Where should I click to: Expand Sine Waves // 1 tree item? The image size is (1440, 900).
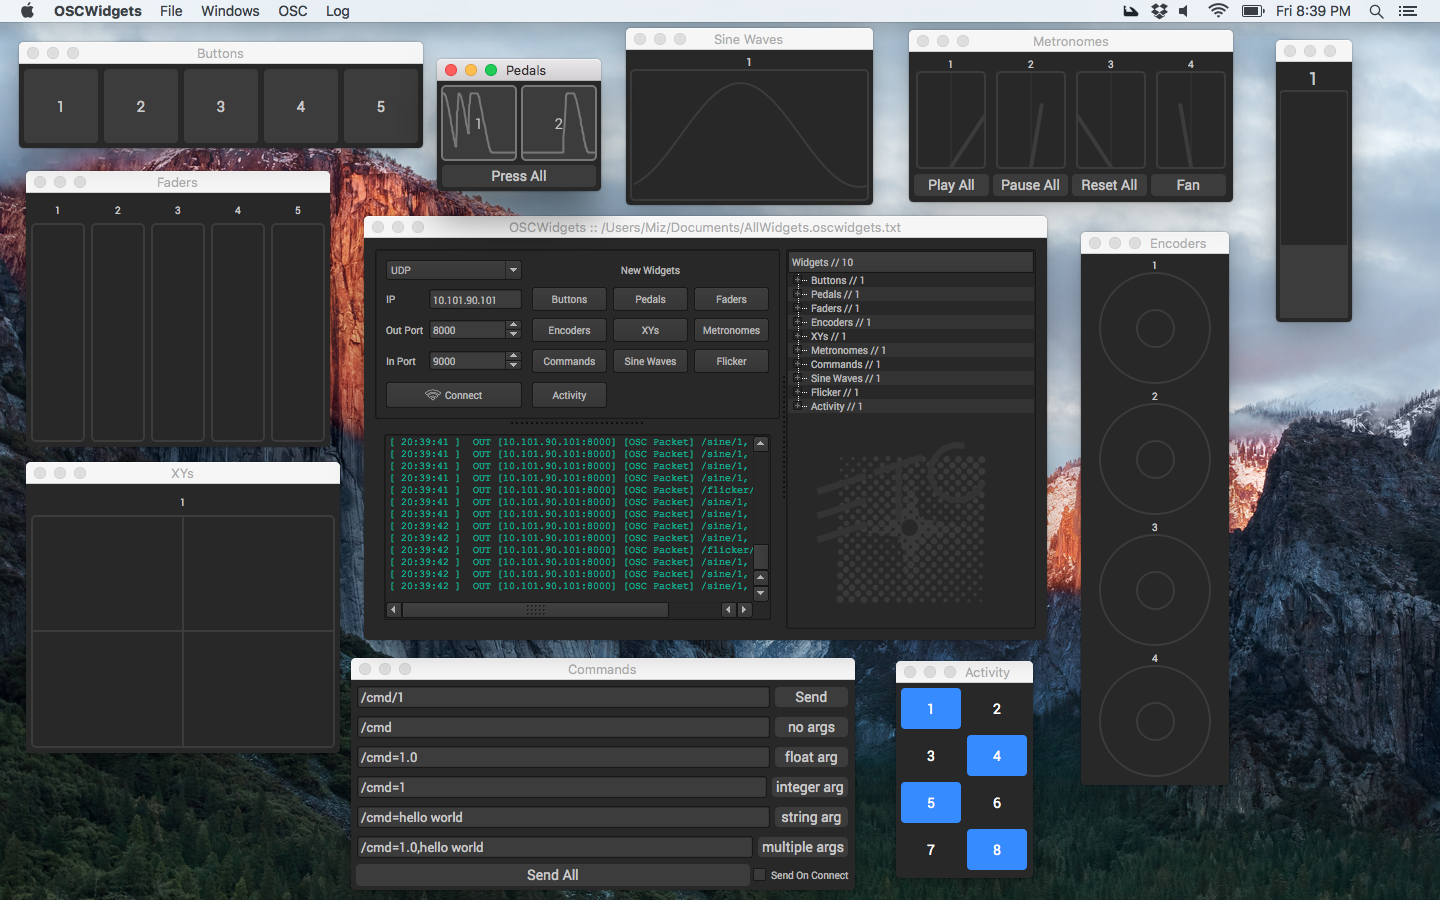pos(799,379)
